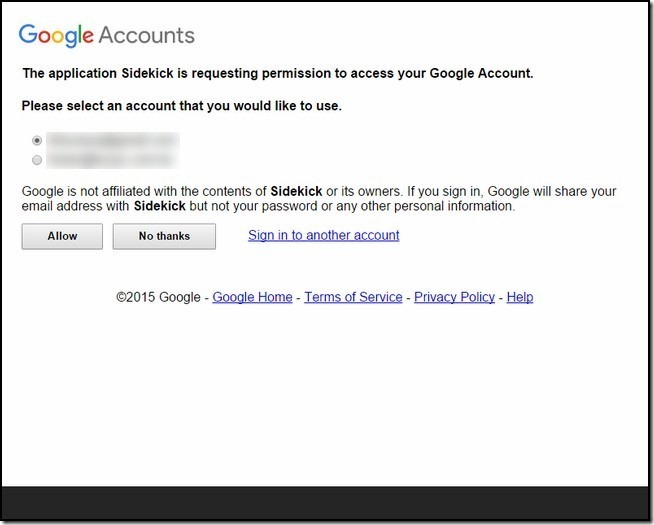The image size is (654, 525).
Task: Click the colorful Google logo
Action: click(x=56, y=35)
